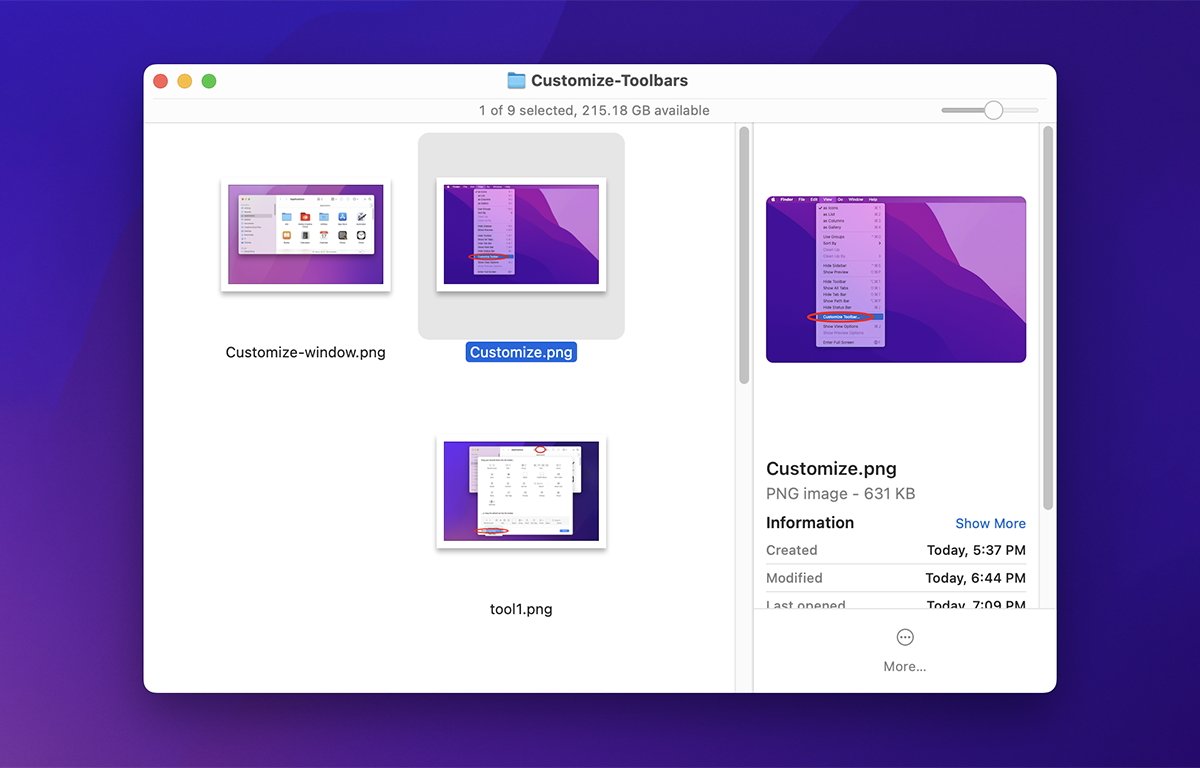
Task: Click the large preview image of Customize.png
Action: pyautogui.click(x=896, y=279)
